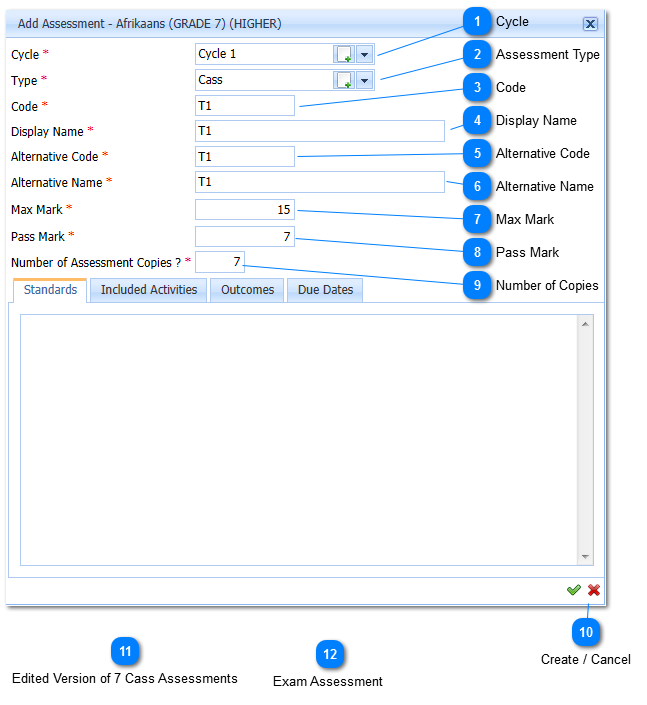Click the add new Type icon
647x705 pixels.
coord(344,80)
